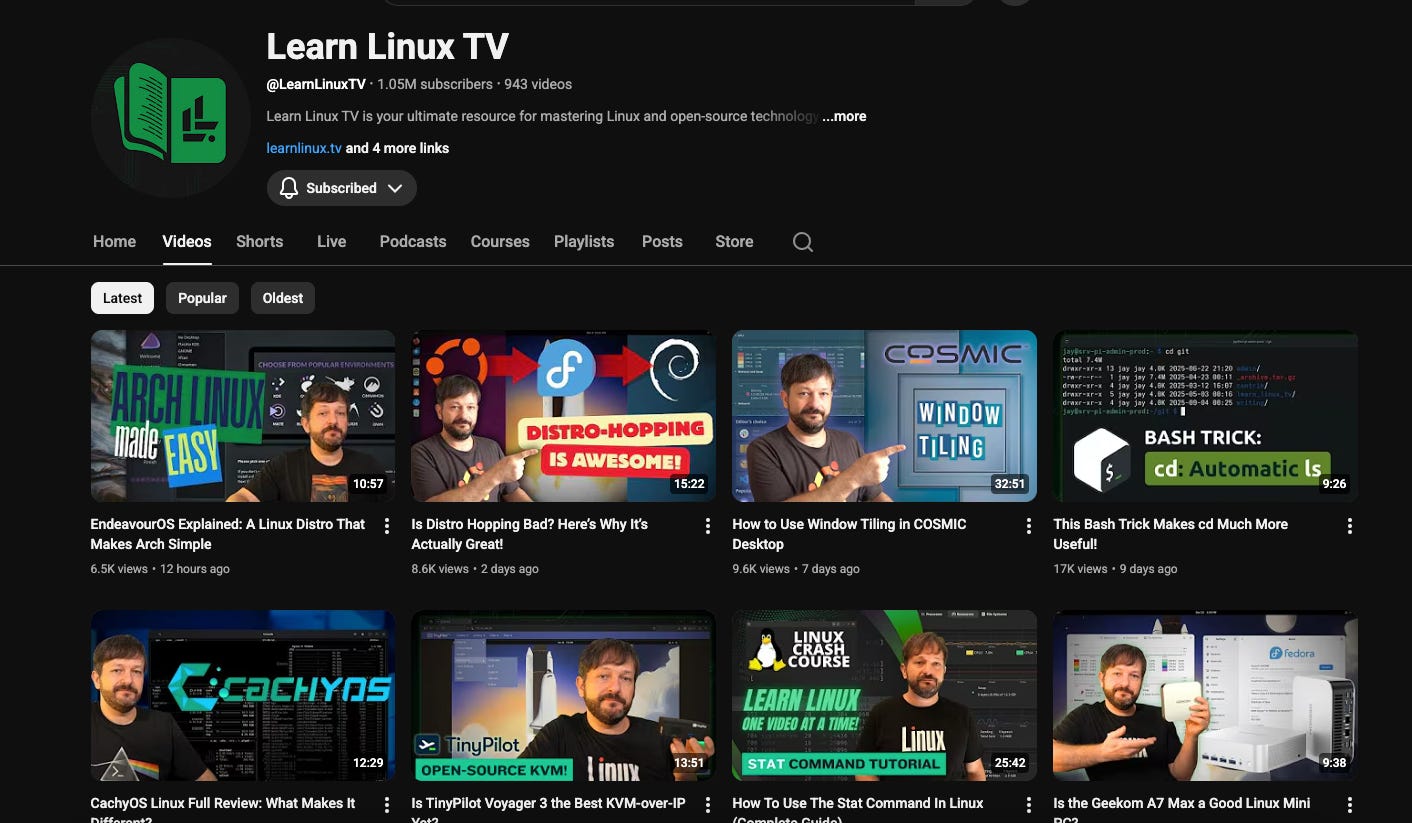Open options menu for This Bash Trick video

pos(1350,526)
